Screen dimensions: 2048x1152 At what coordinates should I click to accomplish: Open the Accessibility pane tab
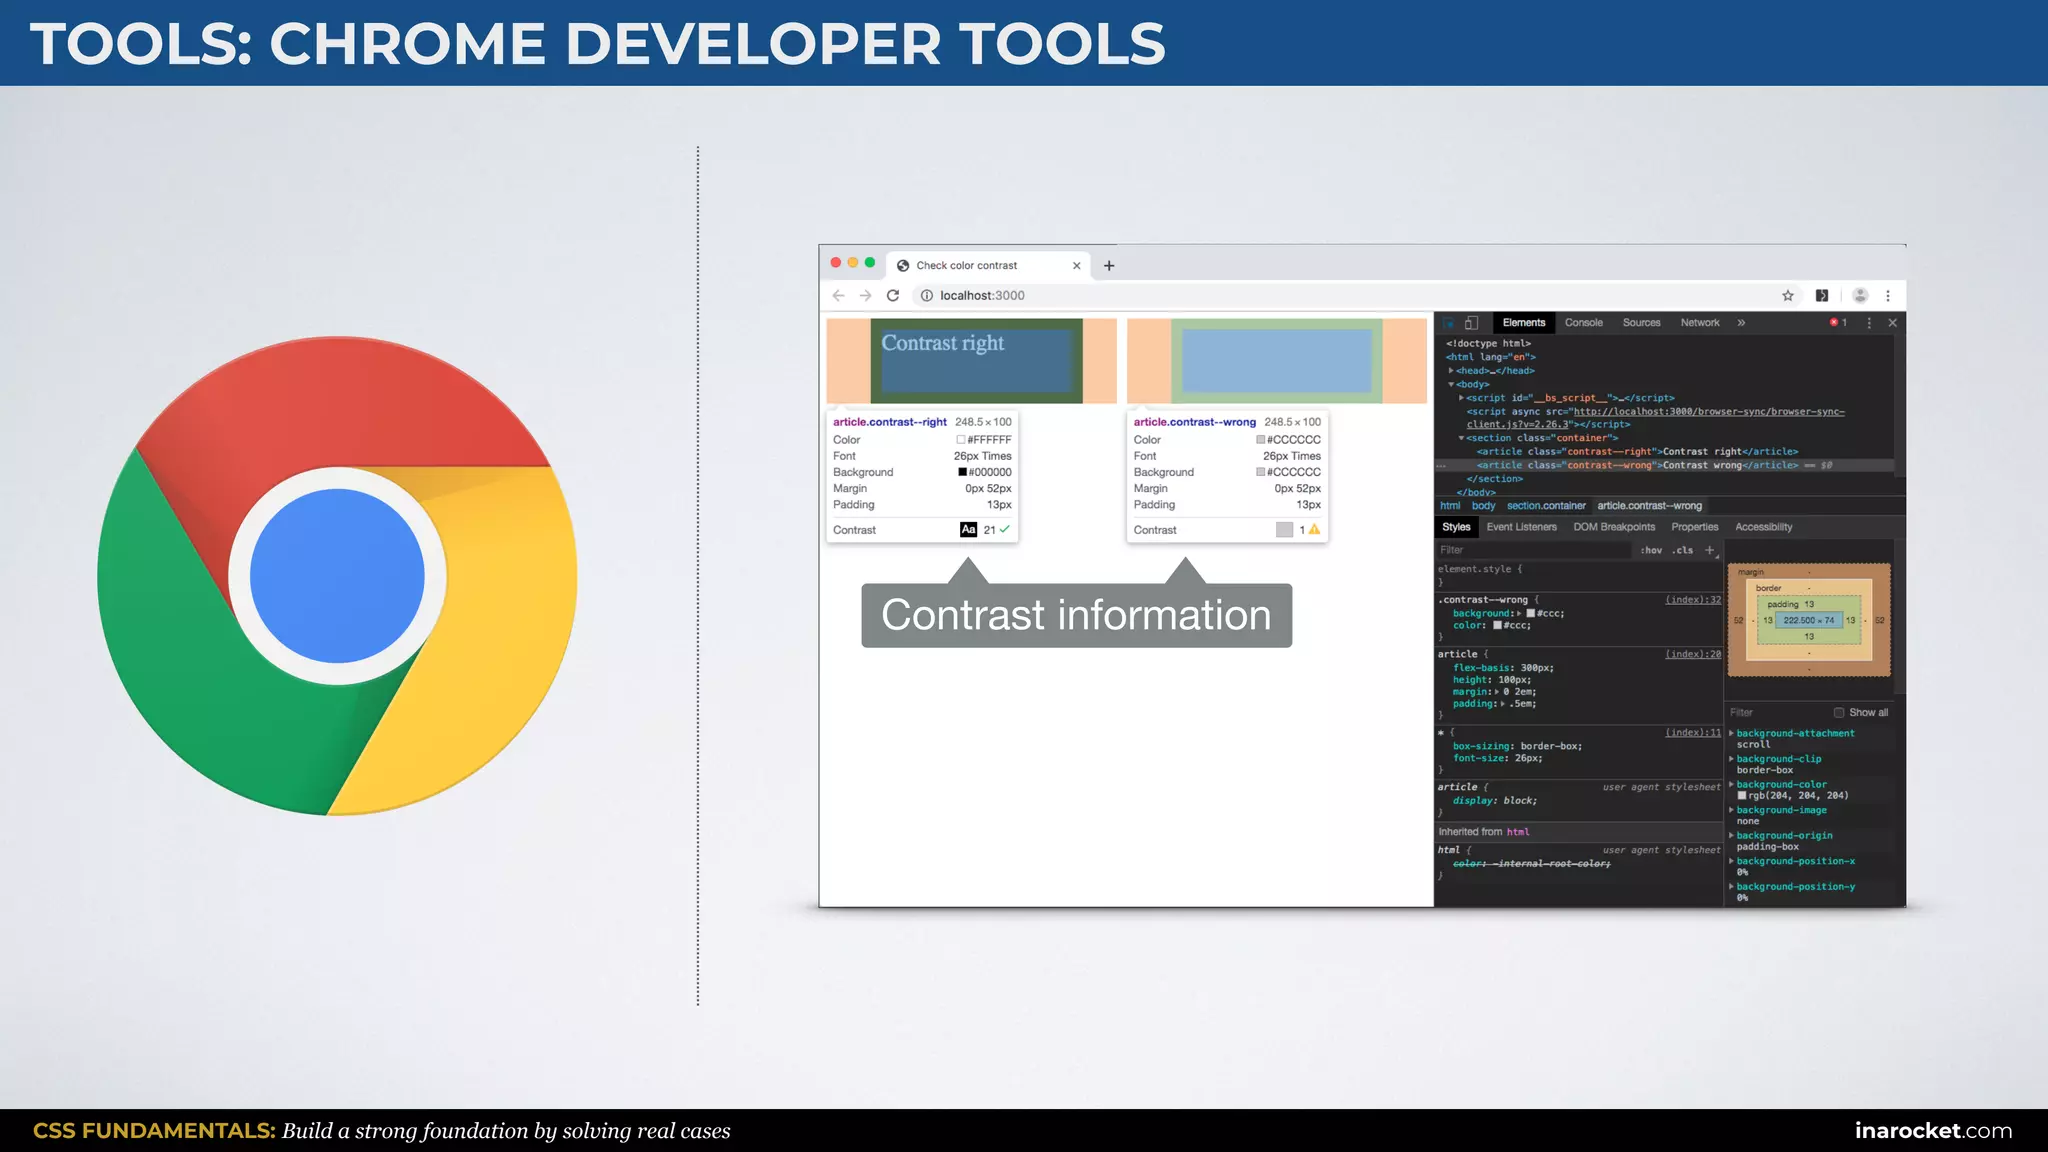click(1763, 527)
